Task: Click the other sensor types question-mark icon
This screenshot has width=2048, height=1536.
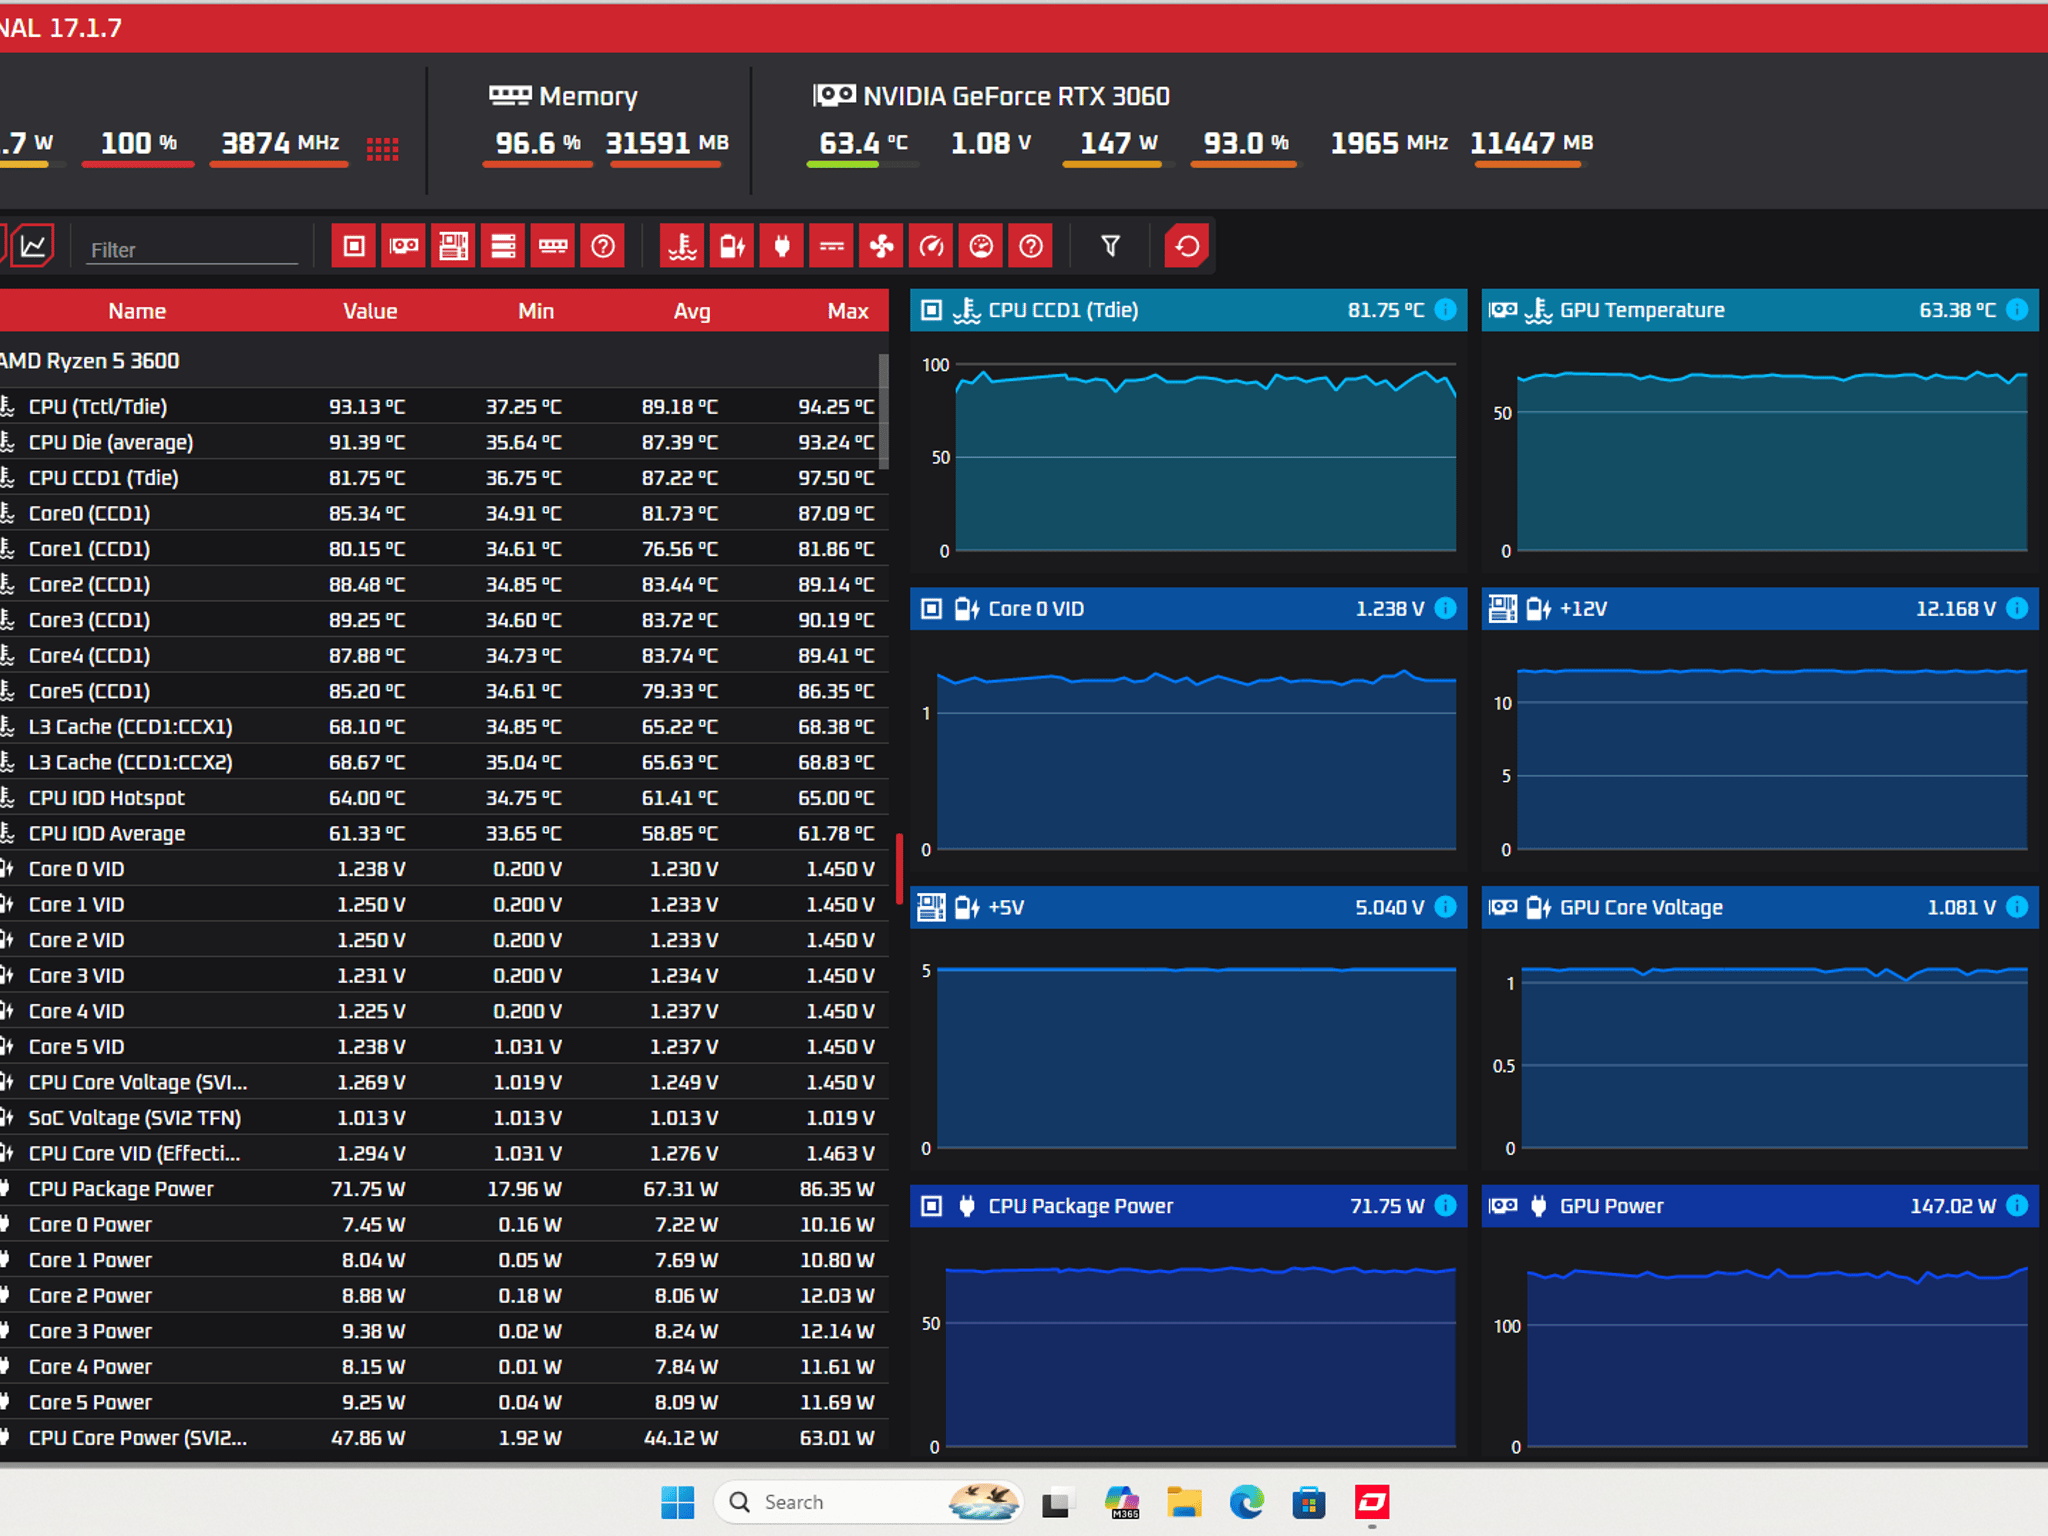Action: click(1031, 246)
